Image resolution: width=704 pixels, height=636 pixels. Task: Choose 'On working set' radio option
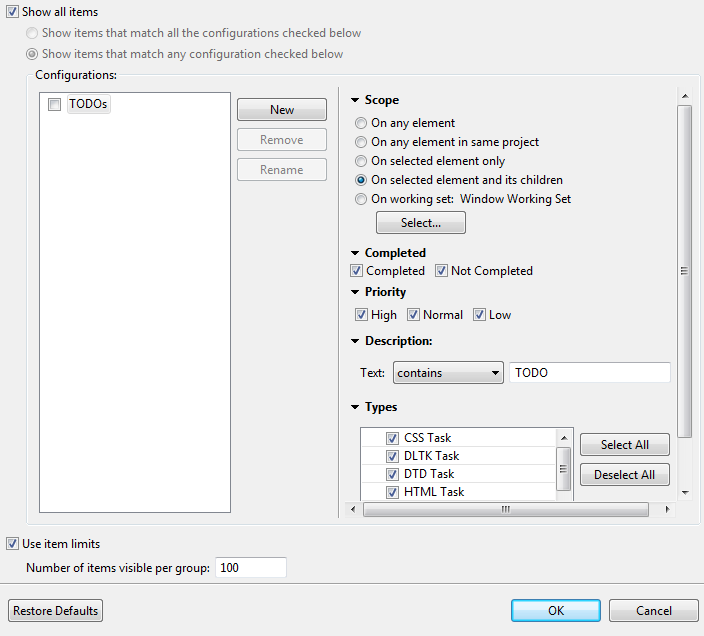[362, 199]
